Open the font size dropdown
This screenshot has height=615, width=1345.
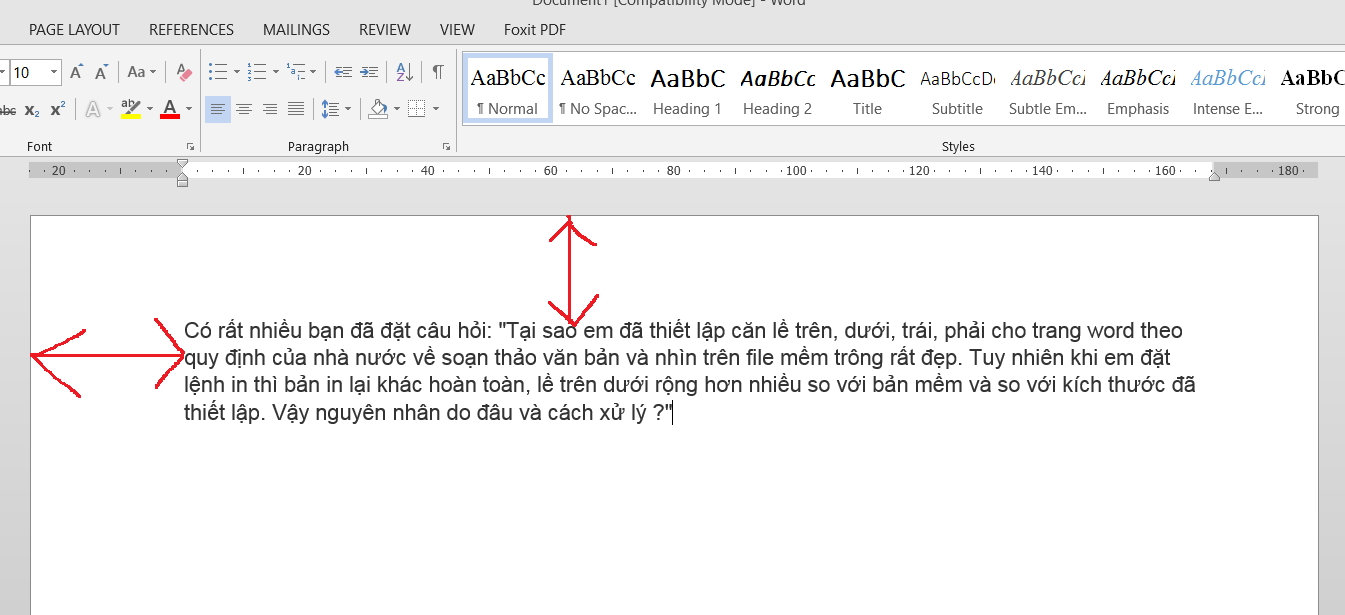53,72
